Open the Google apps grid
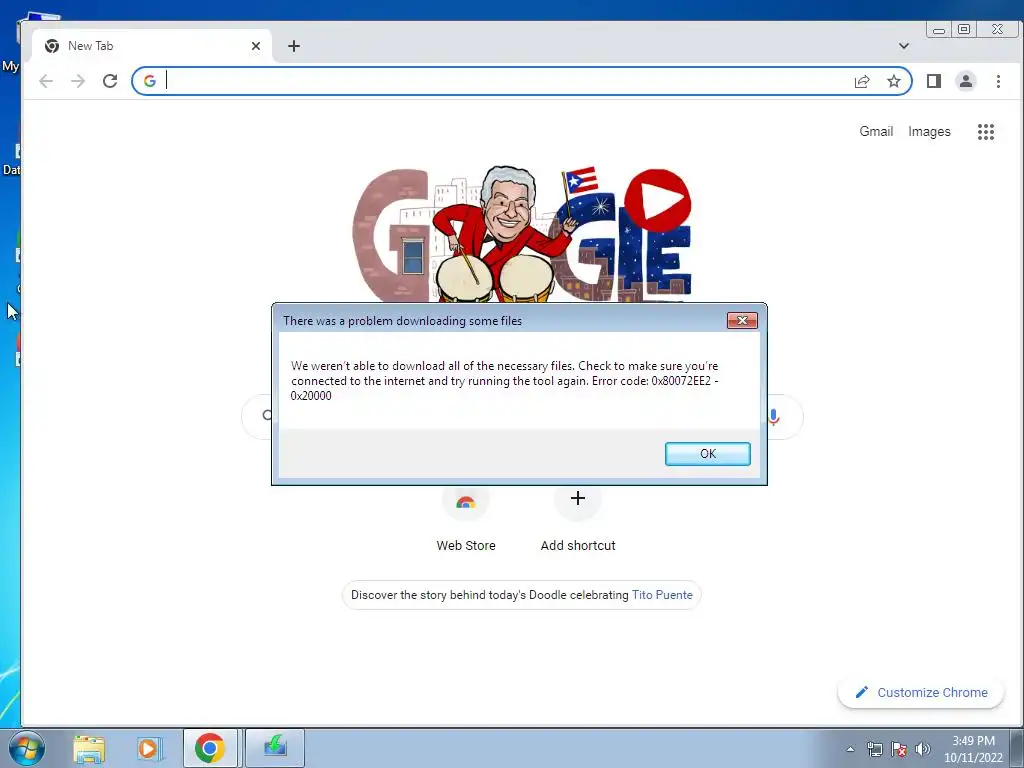 pos(985,132)
